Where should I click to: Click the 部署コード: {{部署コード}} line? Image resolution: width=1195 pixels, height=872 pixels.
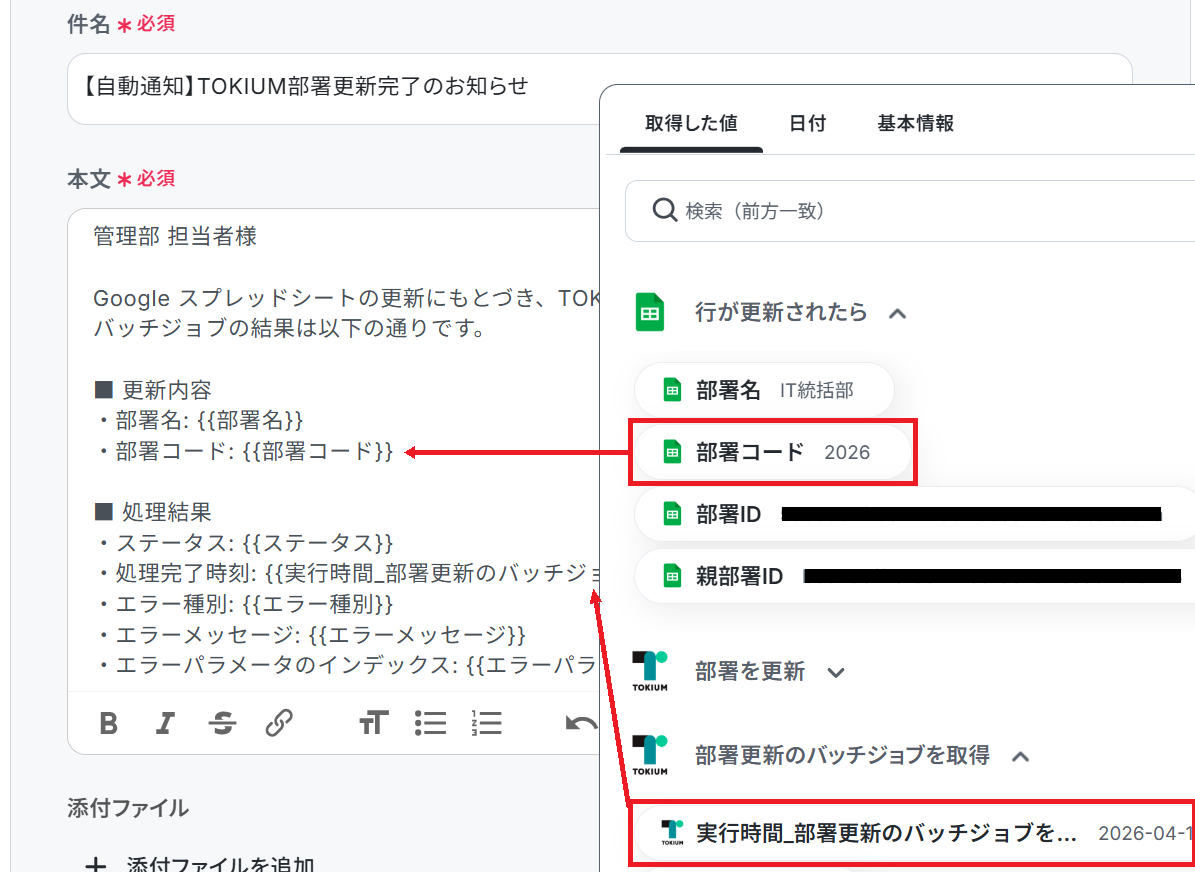pyautogui.click(x=244, y=451)
